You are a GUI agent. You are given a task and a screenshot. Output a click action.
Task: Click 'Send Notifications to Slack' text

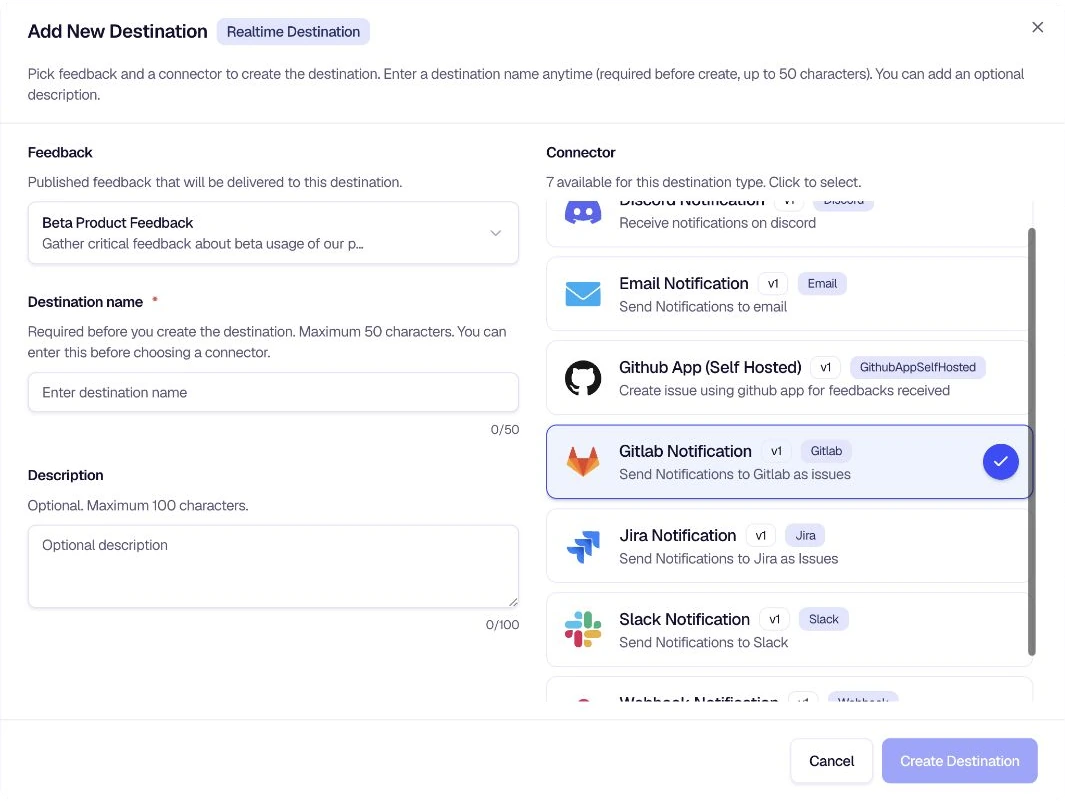pyautogui.click(x=703, y=643)
